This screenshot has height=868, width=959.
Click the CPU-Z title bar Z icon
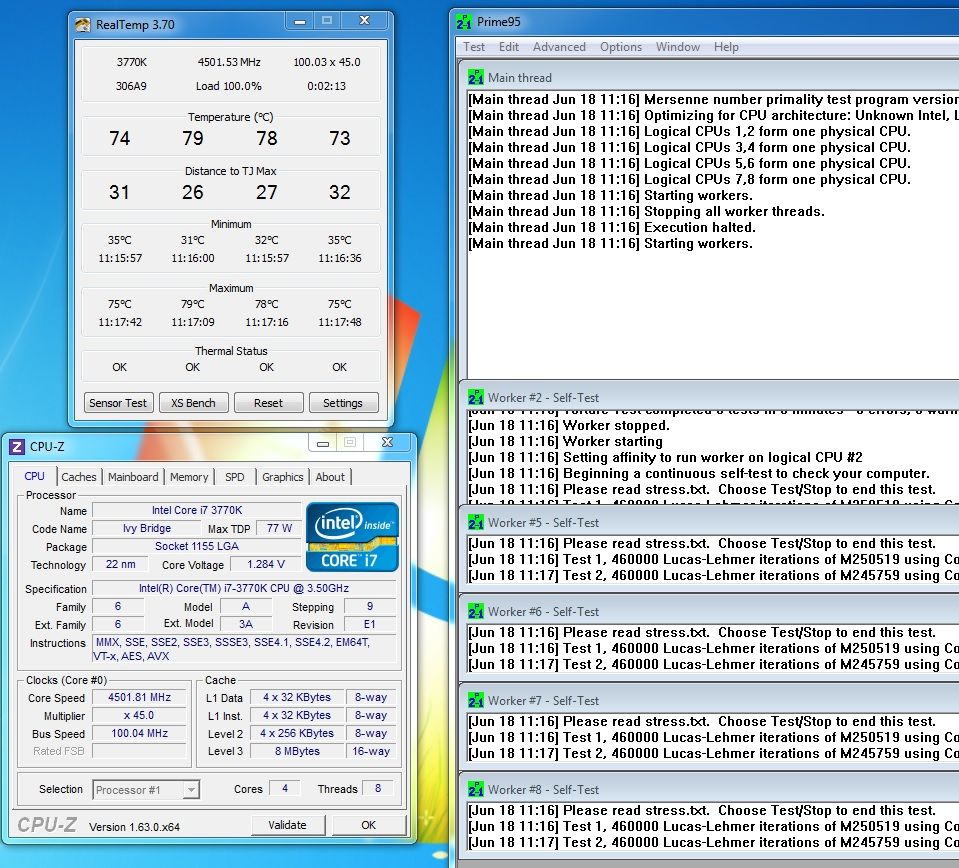coord(17,447)
